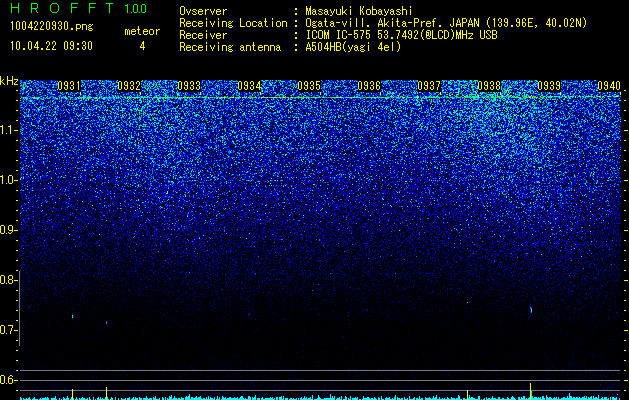Click the 0933 time marker
629x400 pixels.
coord(189,86)
